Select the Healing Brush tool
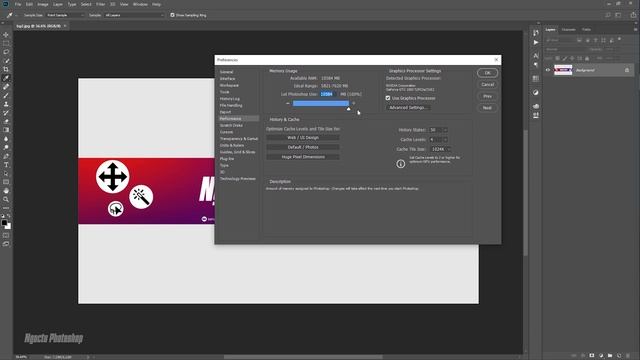Image resolution: width=640 pixels, height=360 pixels. 6,87
